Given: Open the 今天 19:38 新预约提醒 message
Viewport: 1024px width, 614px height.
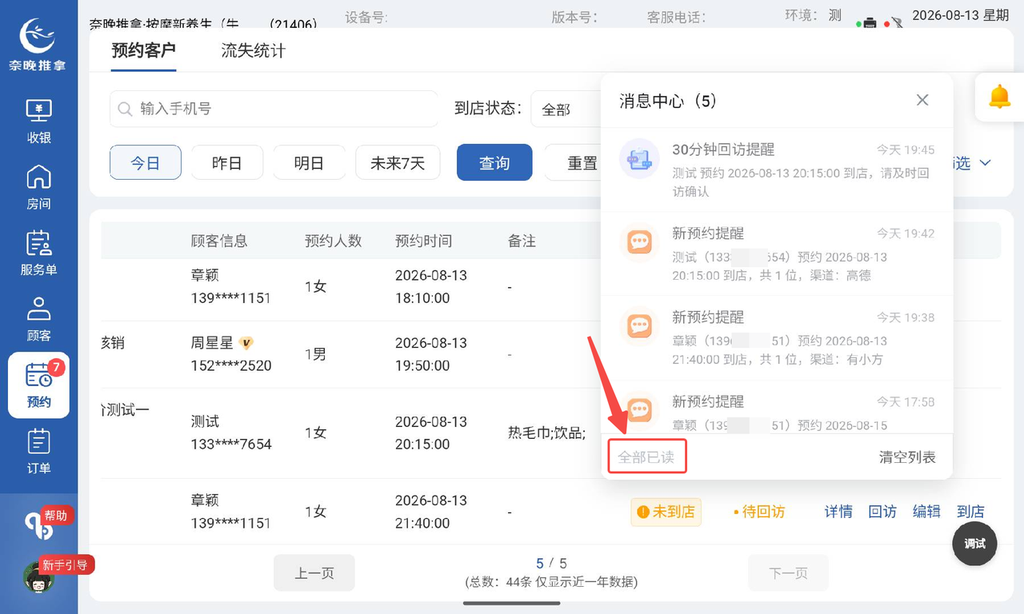Looking at the screenshot, I should (776, 338).
